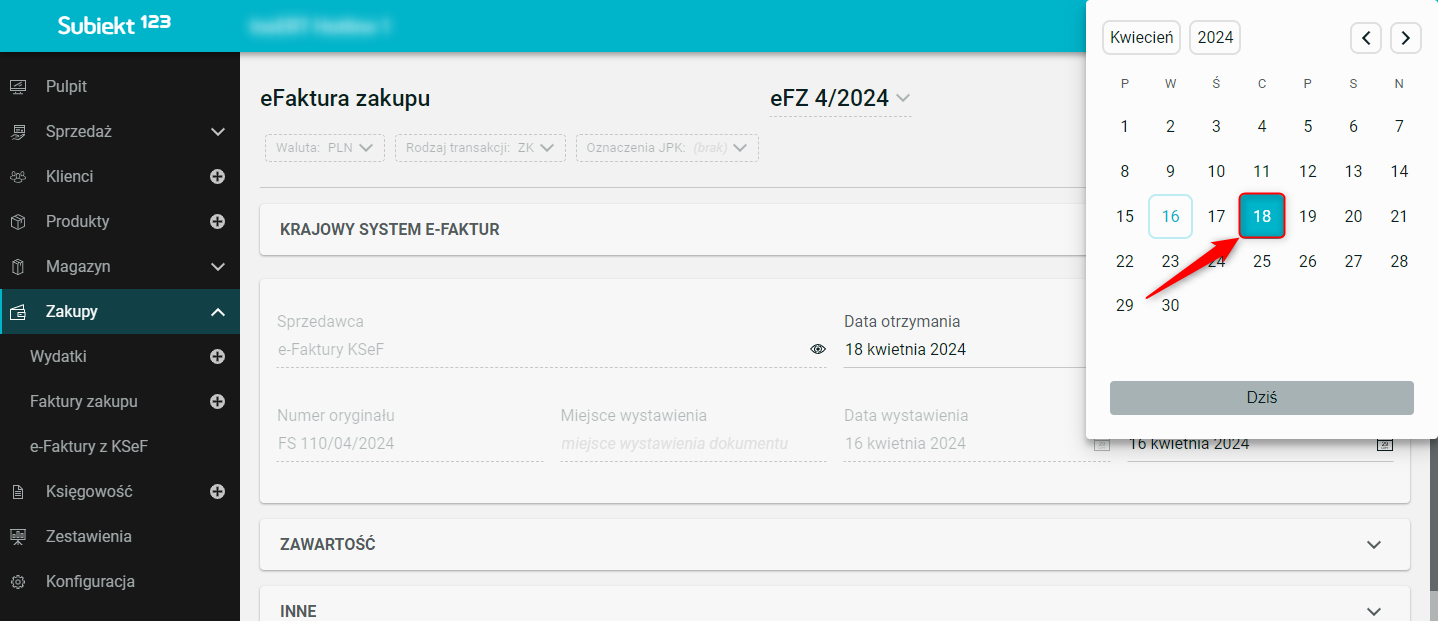Select day 12 in calendar
Screen dimensions: 1438x621
click(x=1308, y=172)
